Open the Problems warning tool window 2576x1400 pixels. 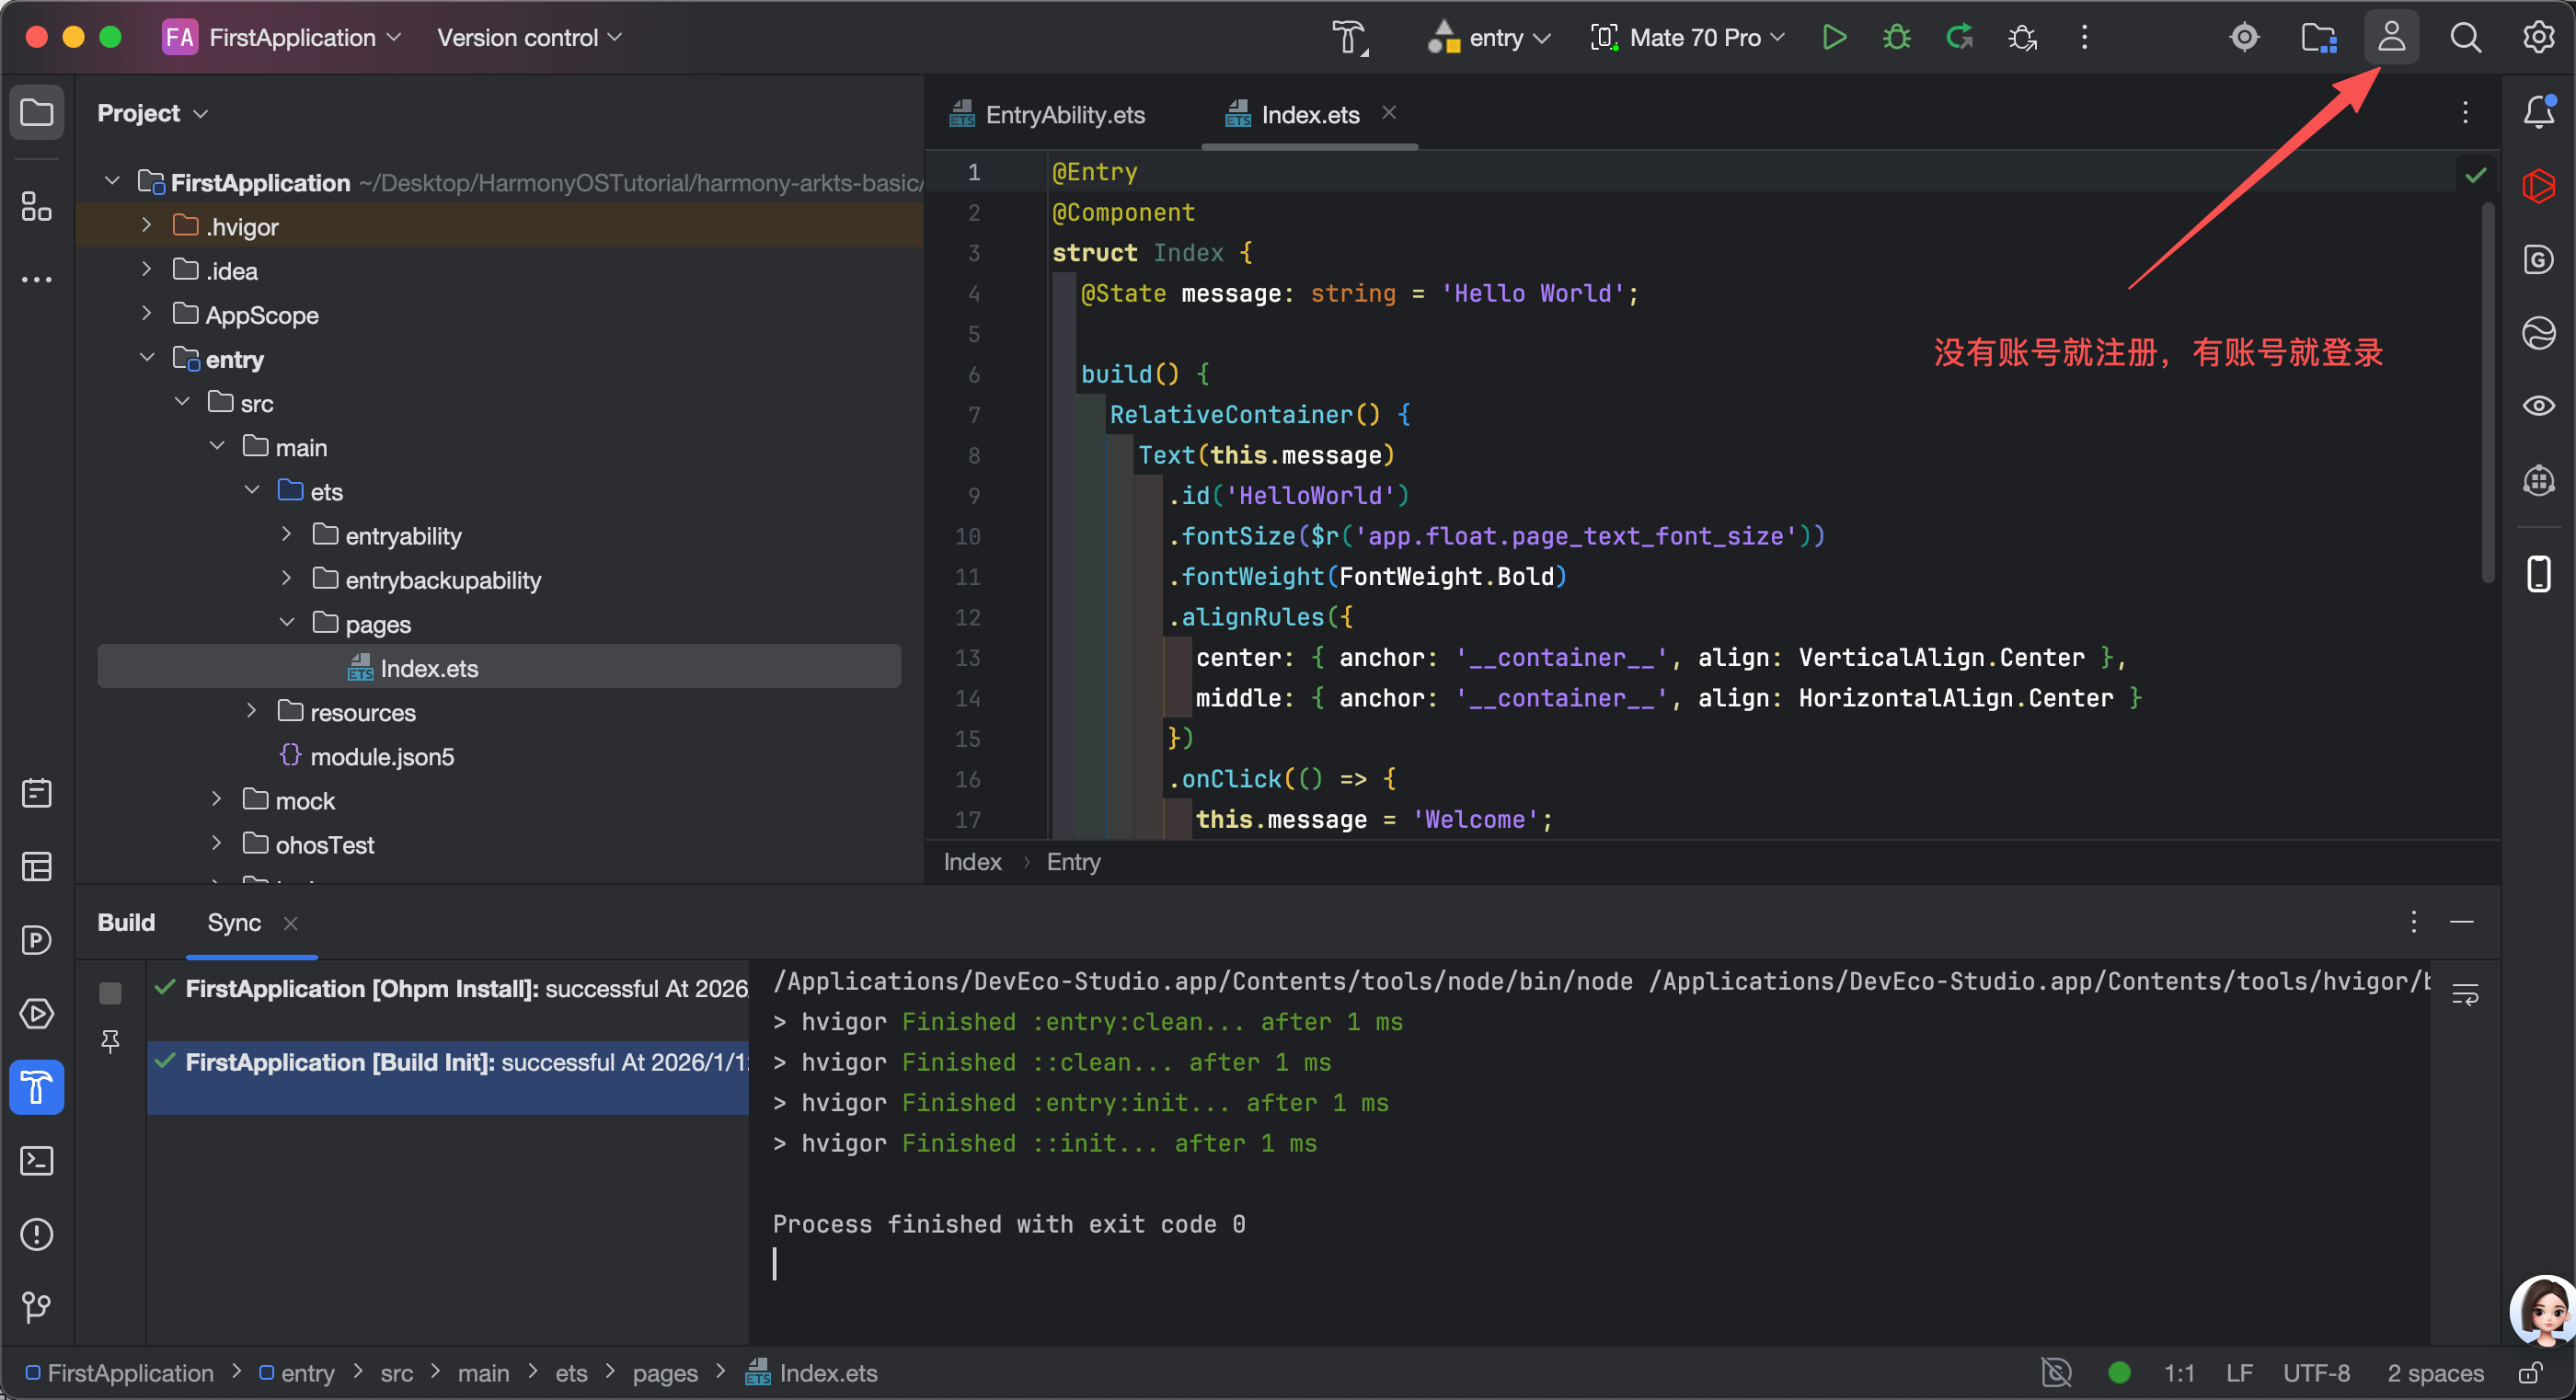coord(37,1234)
